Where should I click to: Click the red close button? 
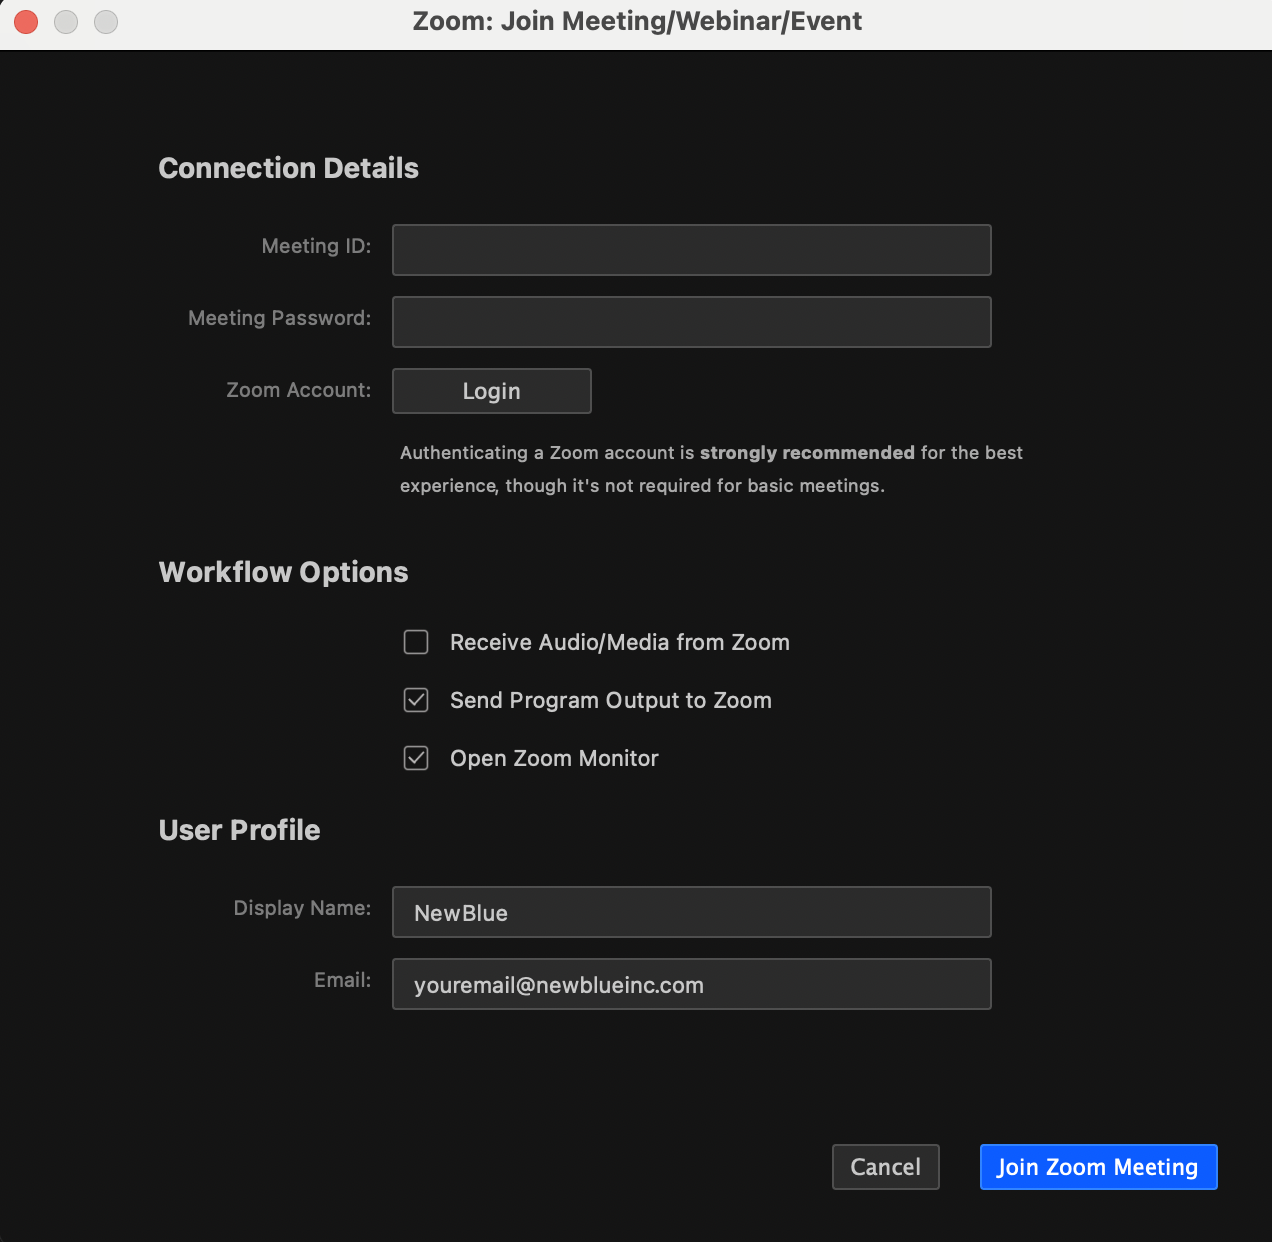(x=25, y=21)
